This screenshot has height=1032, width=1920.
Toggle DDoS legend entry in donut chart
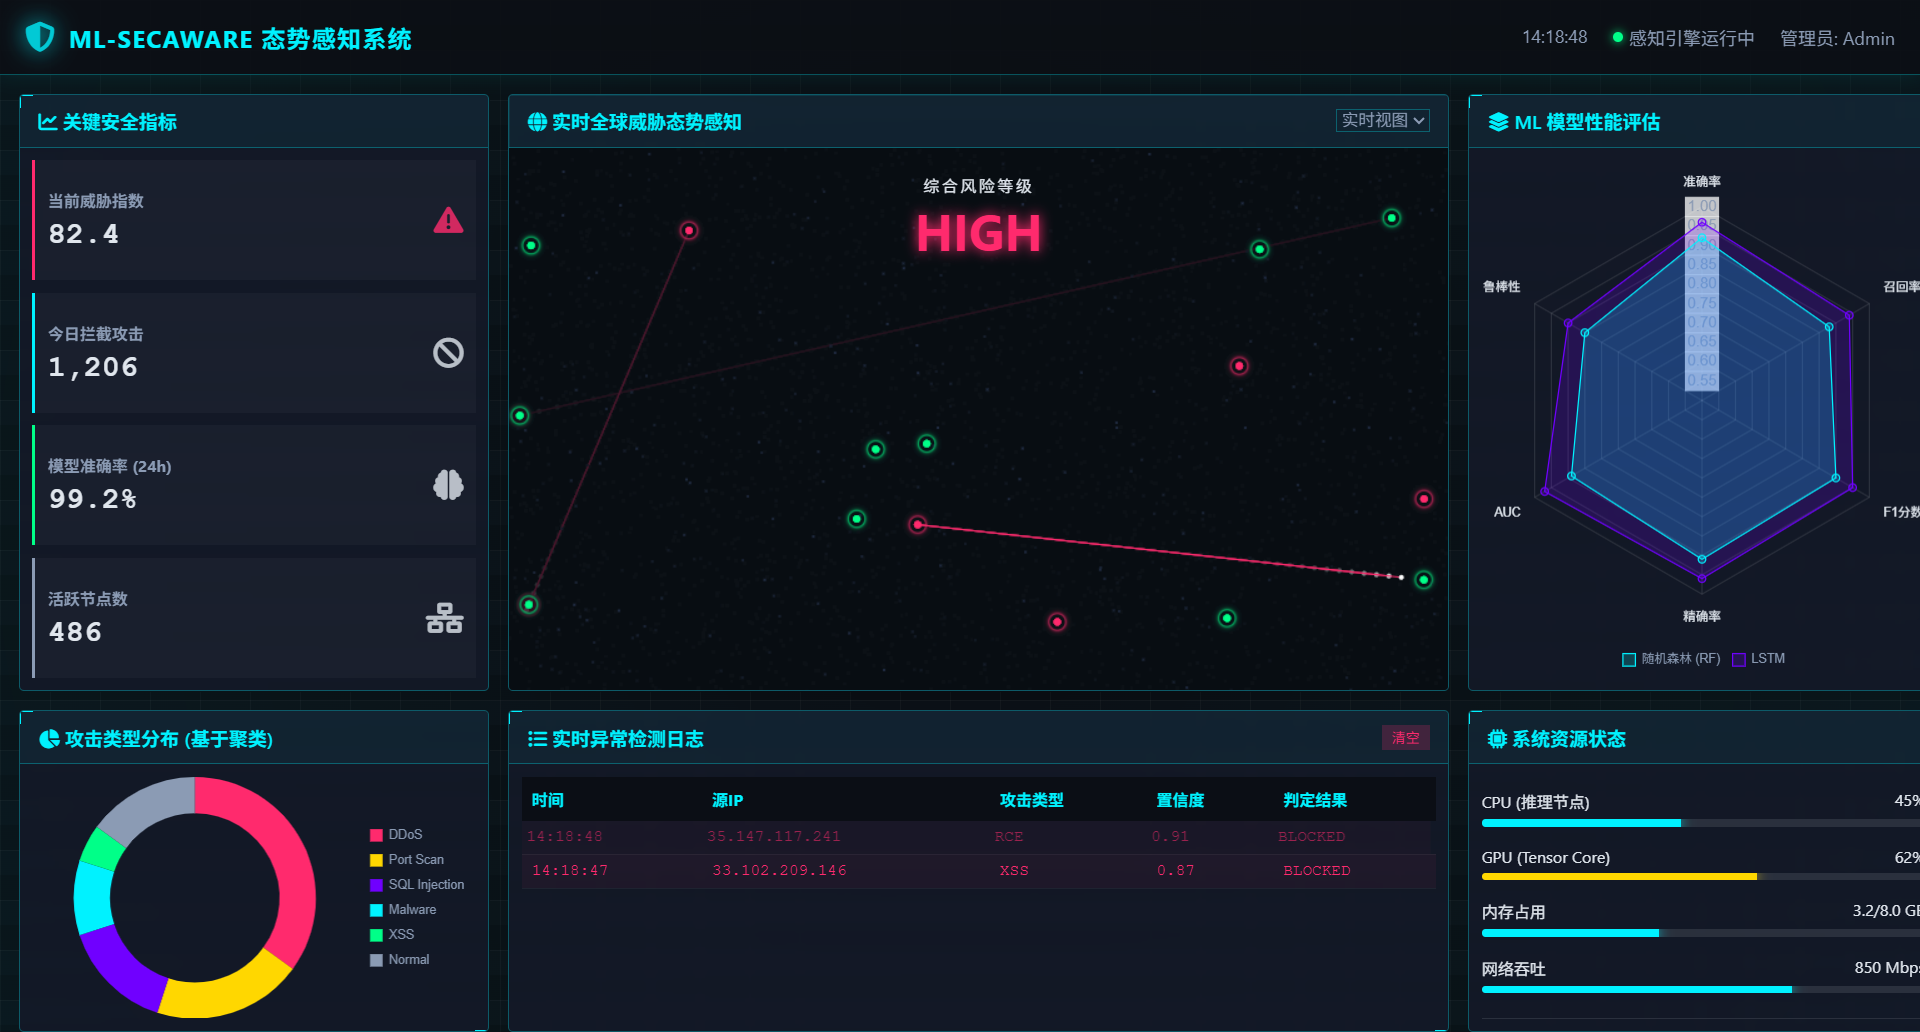pyautogui.click(x=396, y=834)
